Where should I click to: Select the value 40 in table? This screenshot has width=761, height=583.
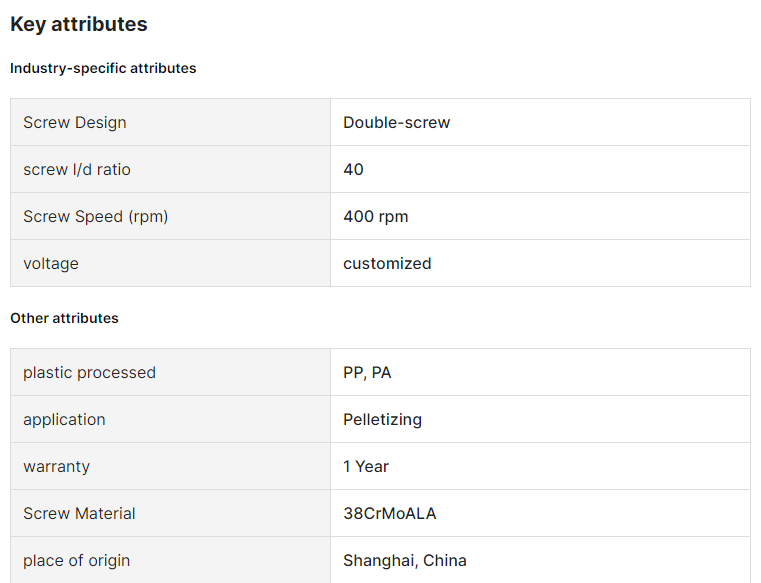[353, 169]
